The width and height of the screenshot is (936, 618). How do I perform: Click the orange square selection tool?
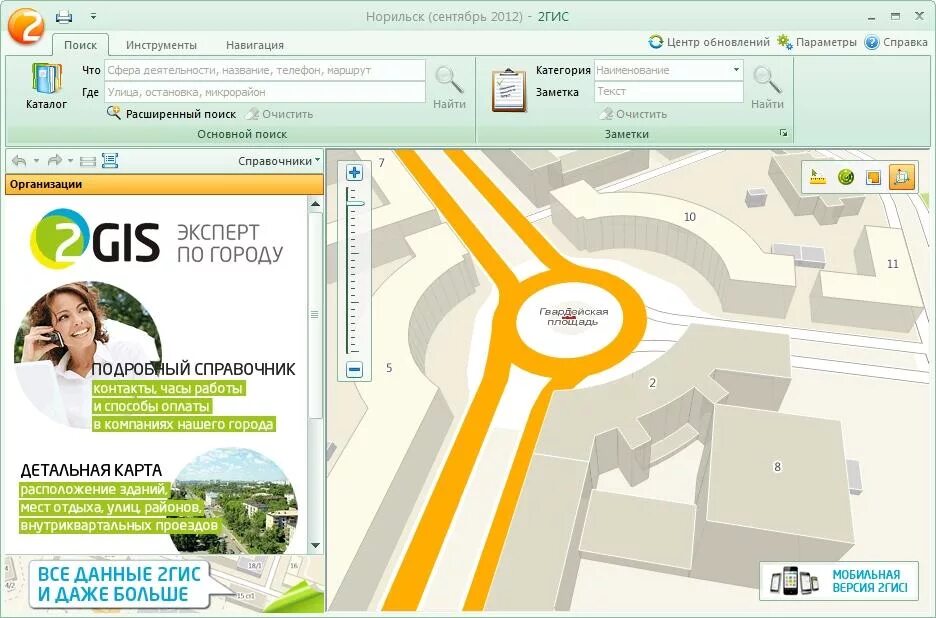click(x=873, y=177)
